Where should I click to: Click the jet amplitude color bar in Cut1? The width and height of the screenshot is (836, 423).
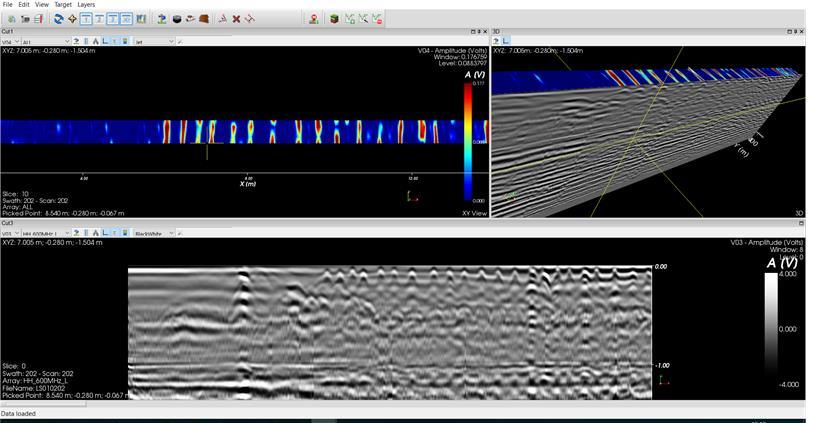point(468,142)
